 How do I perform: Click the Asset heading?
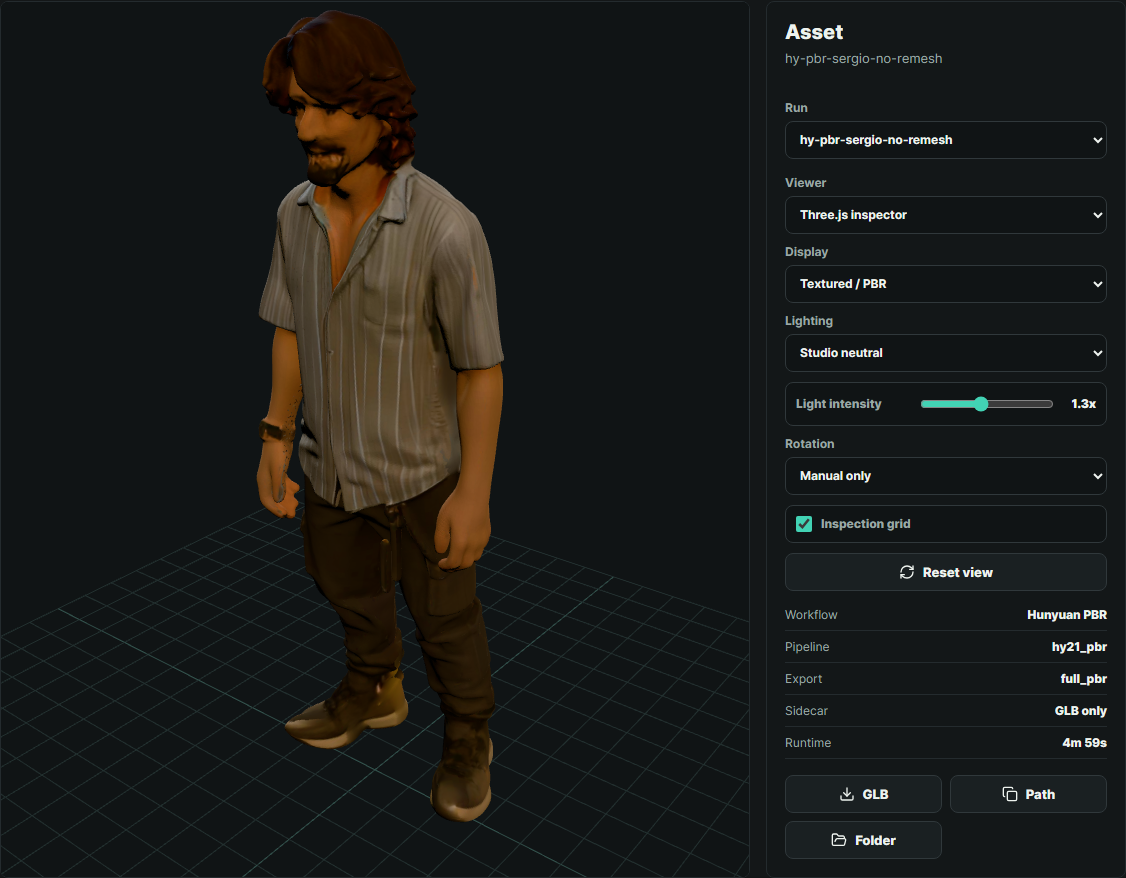(814, 32)
